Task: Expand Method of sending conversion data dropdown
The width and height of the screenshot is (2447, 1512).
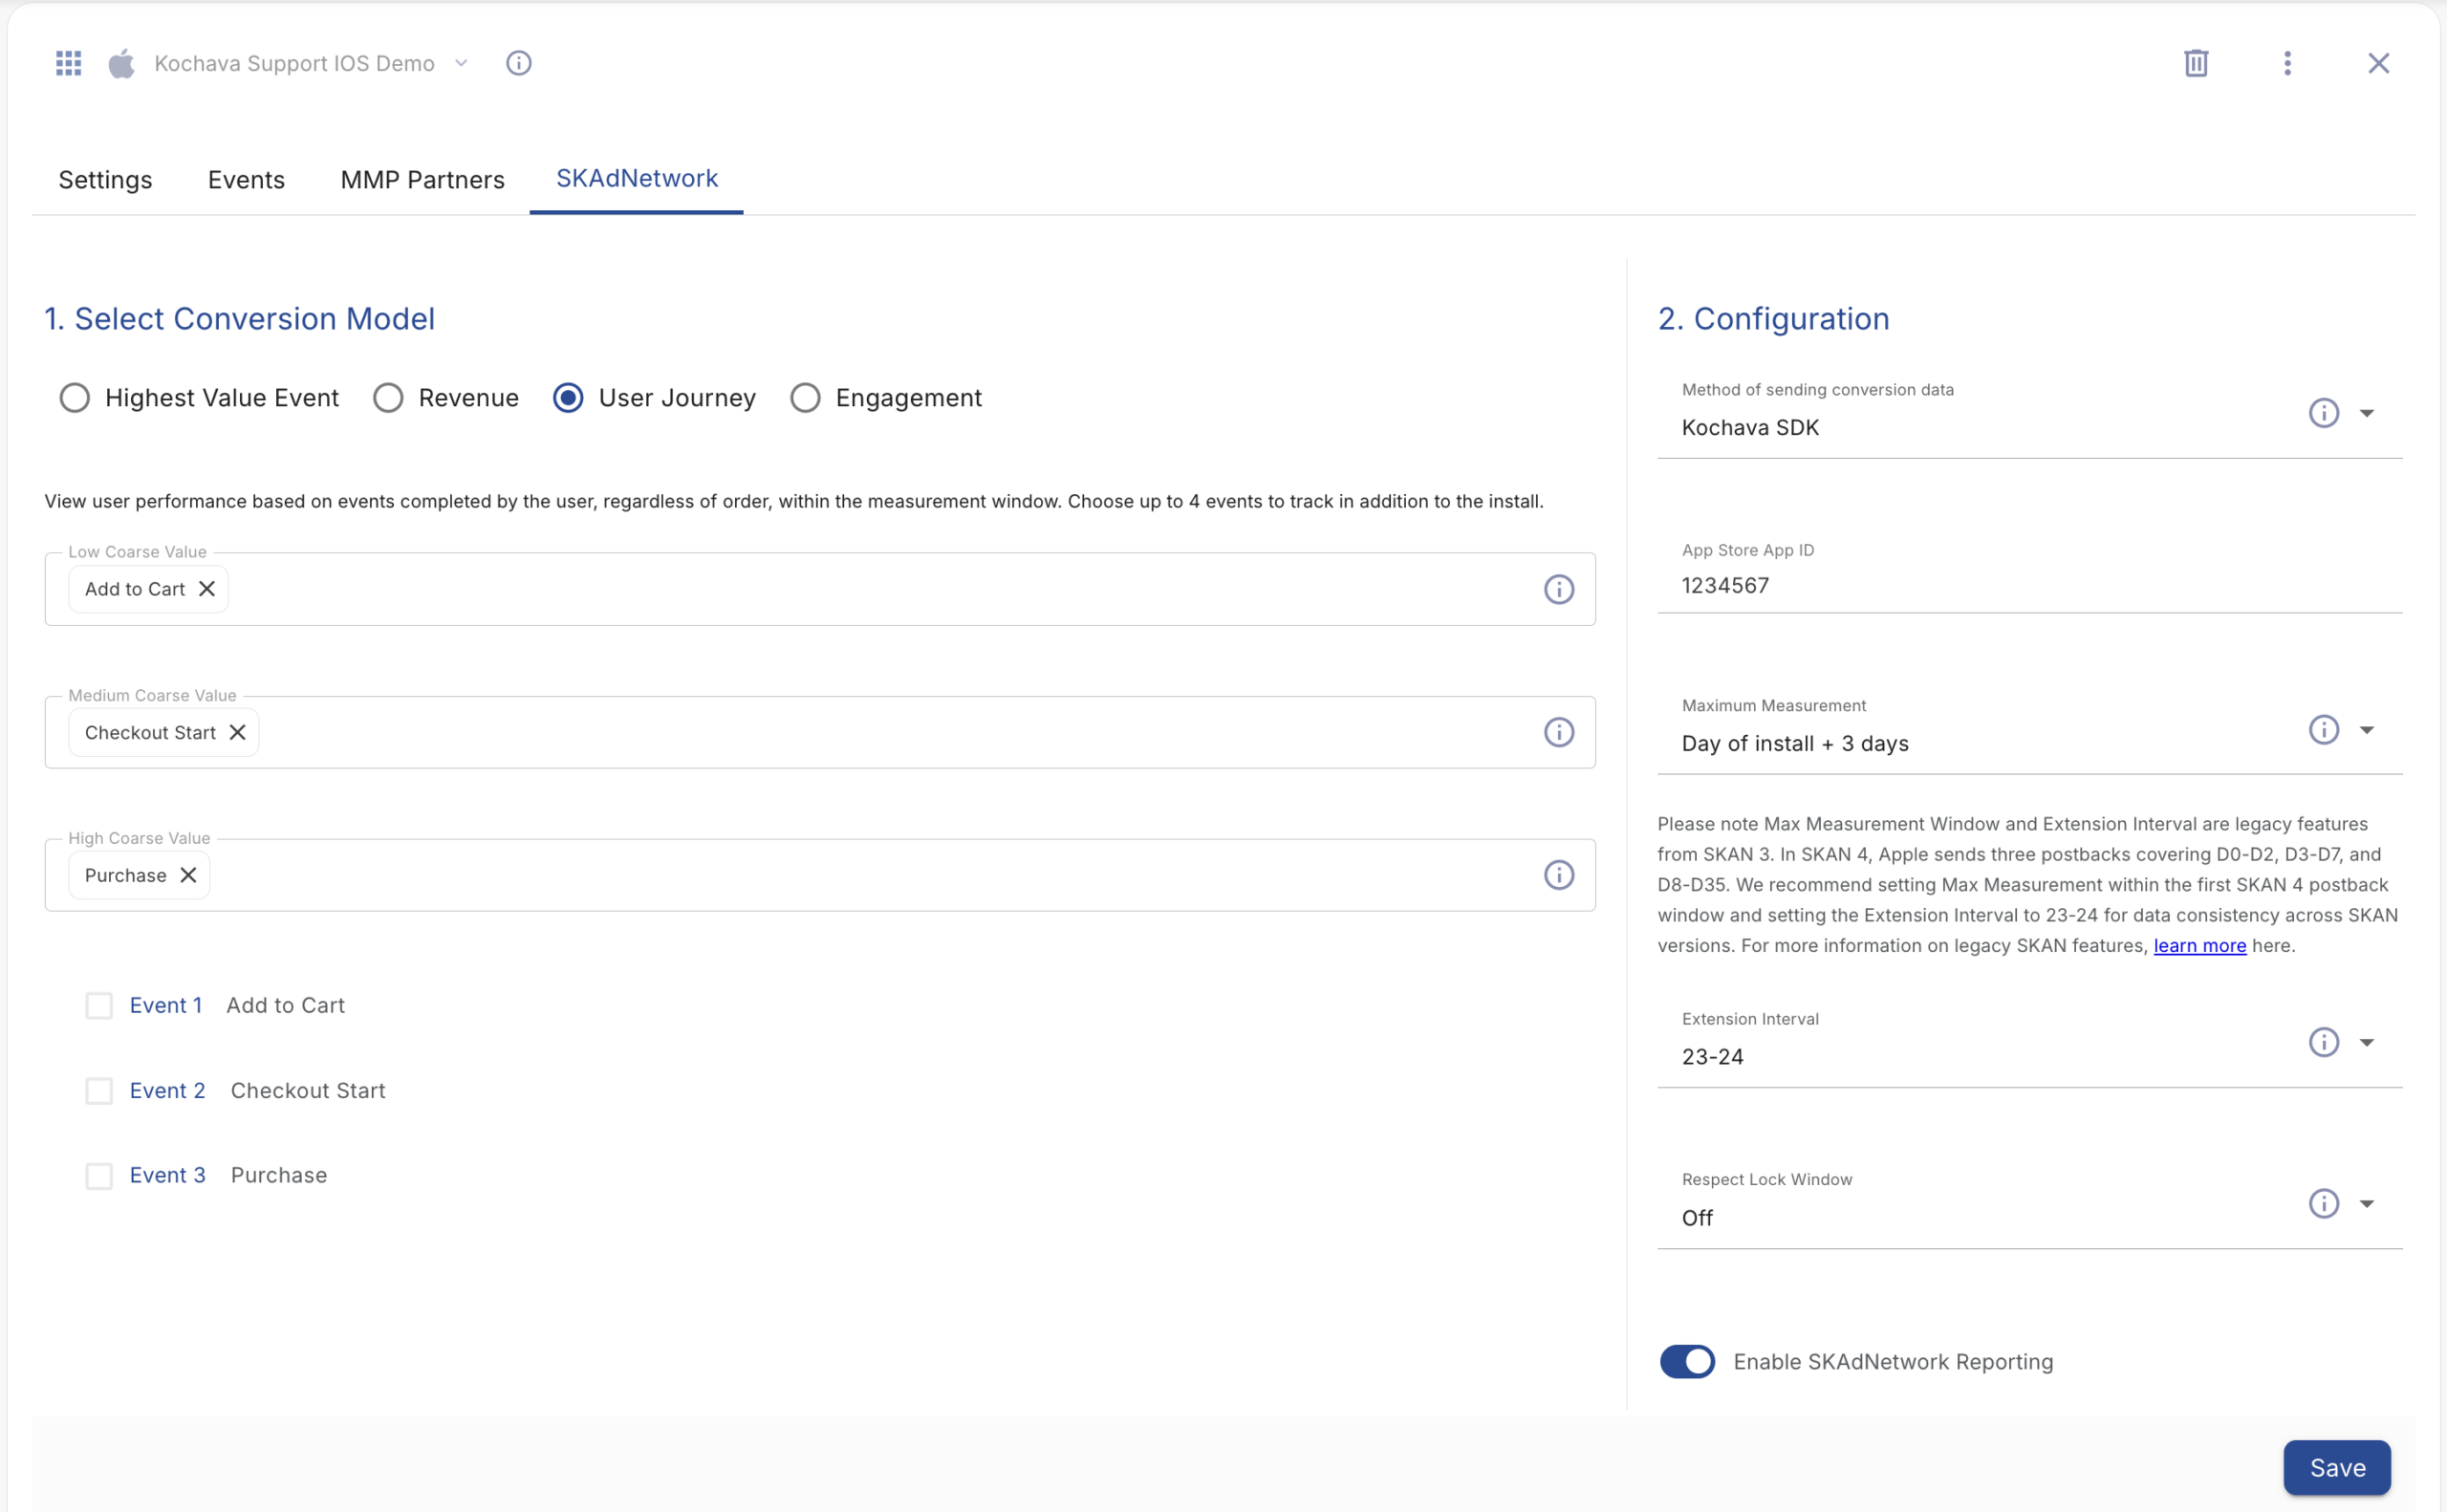Action: coord(2366,413)
